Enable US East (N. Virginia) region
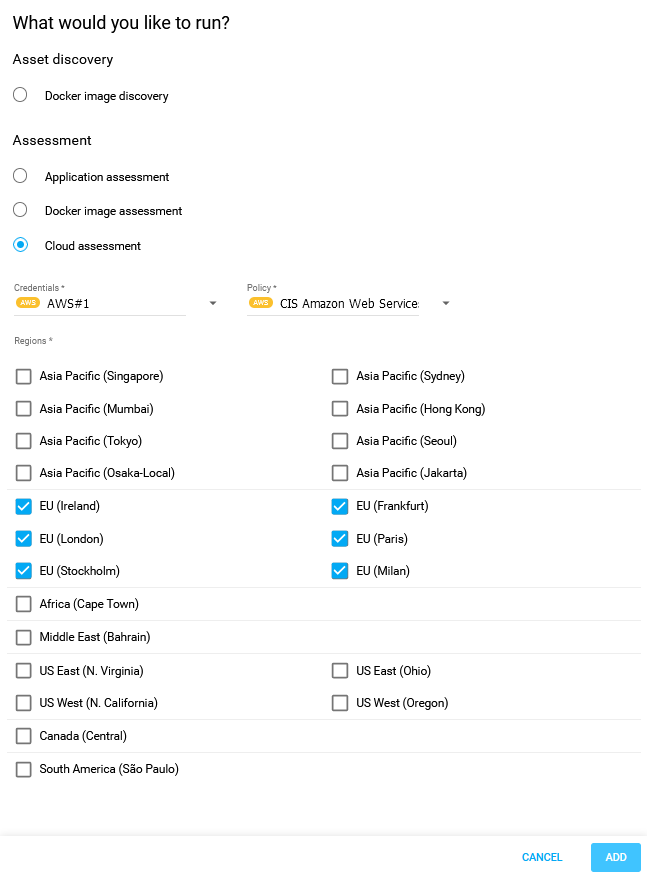 pyautogui.click(x=24, y=671)
